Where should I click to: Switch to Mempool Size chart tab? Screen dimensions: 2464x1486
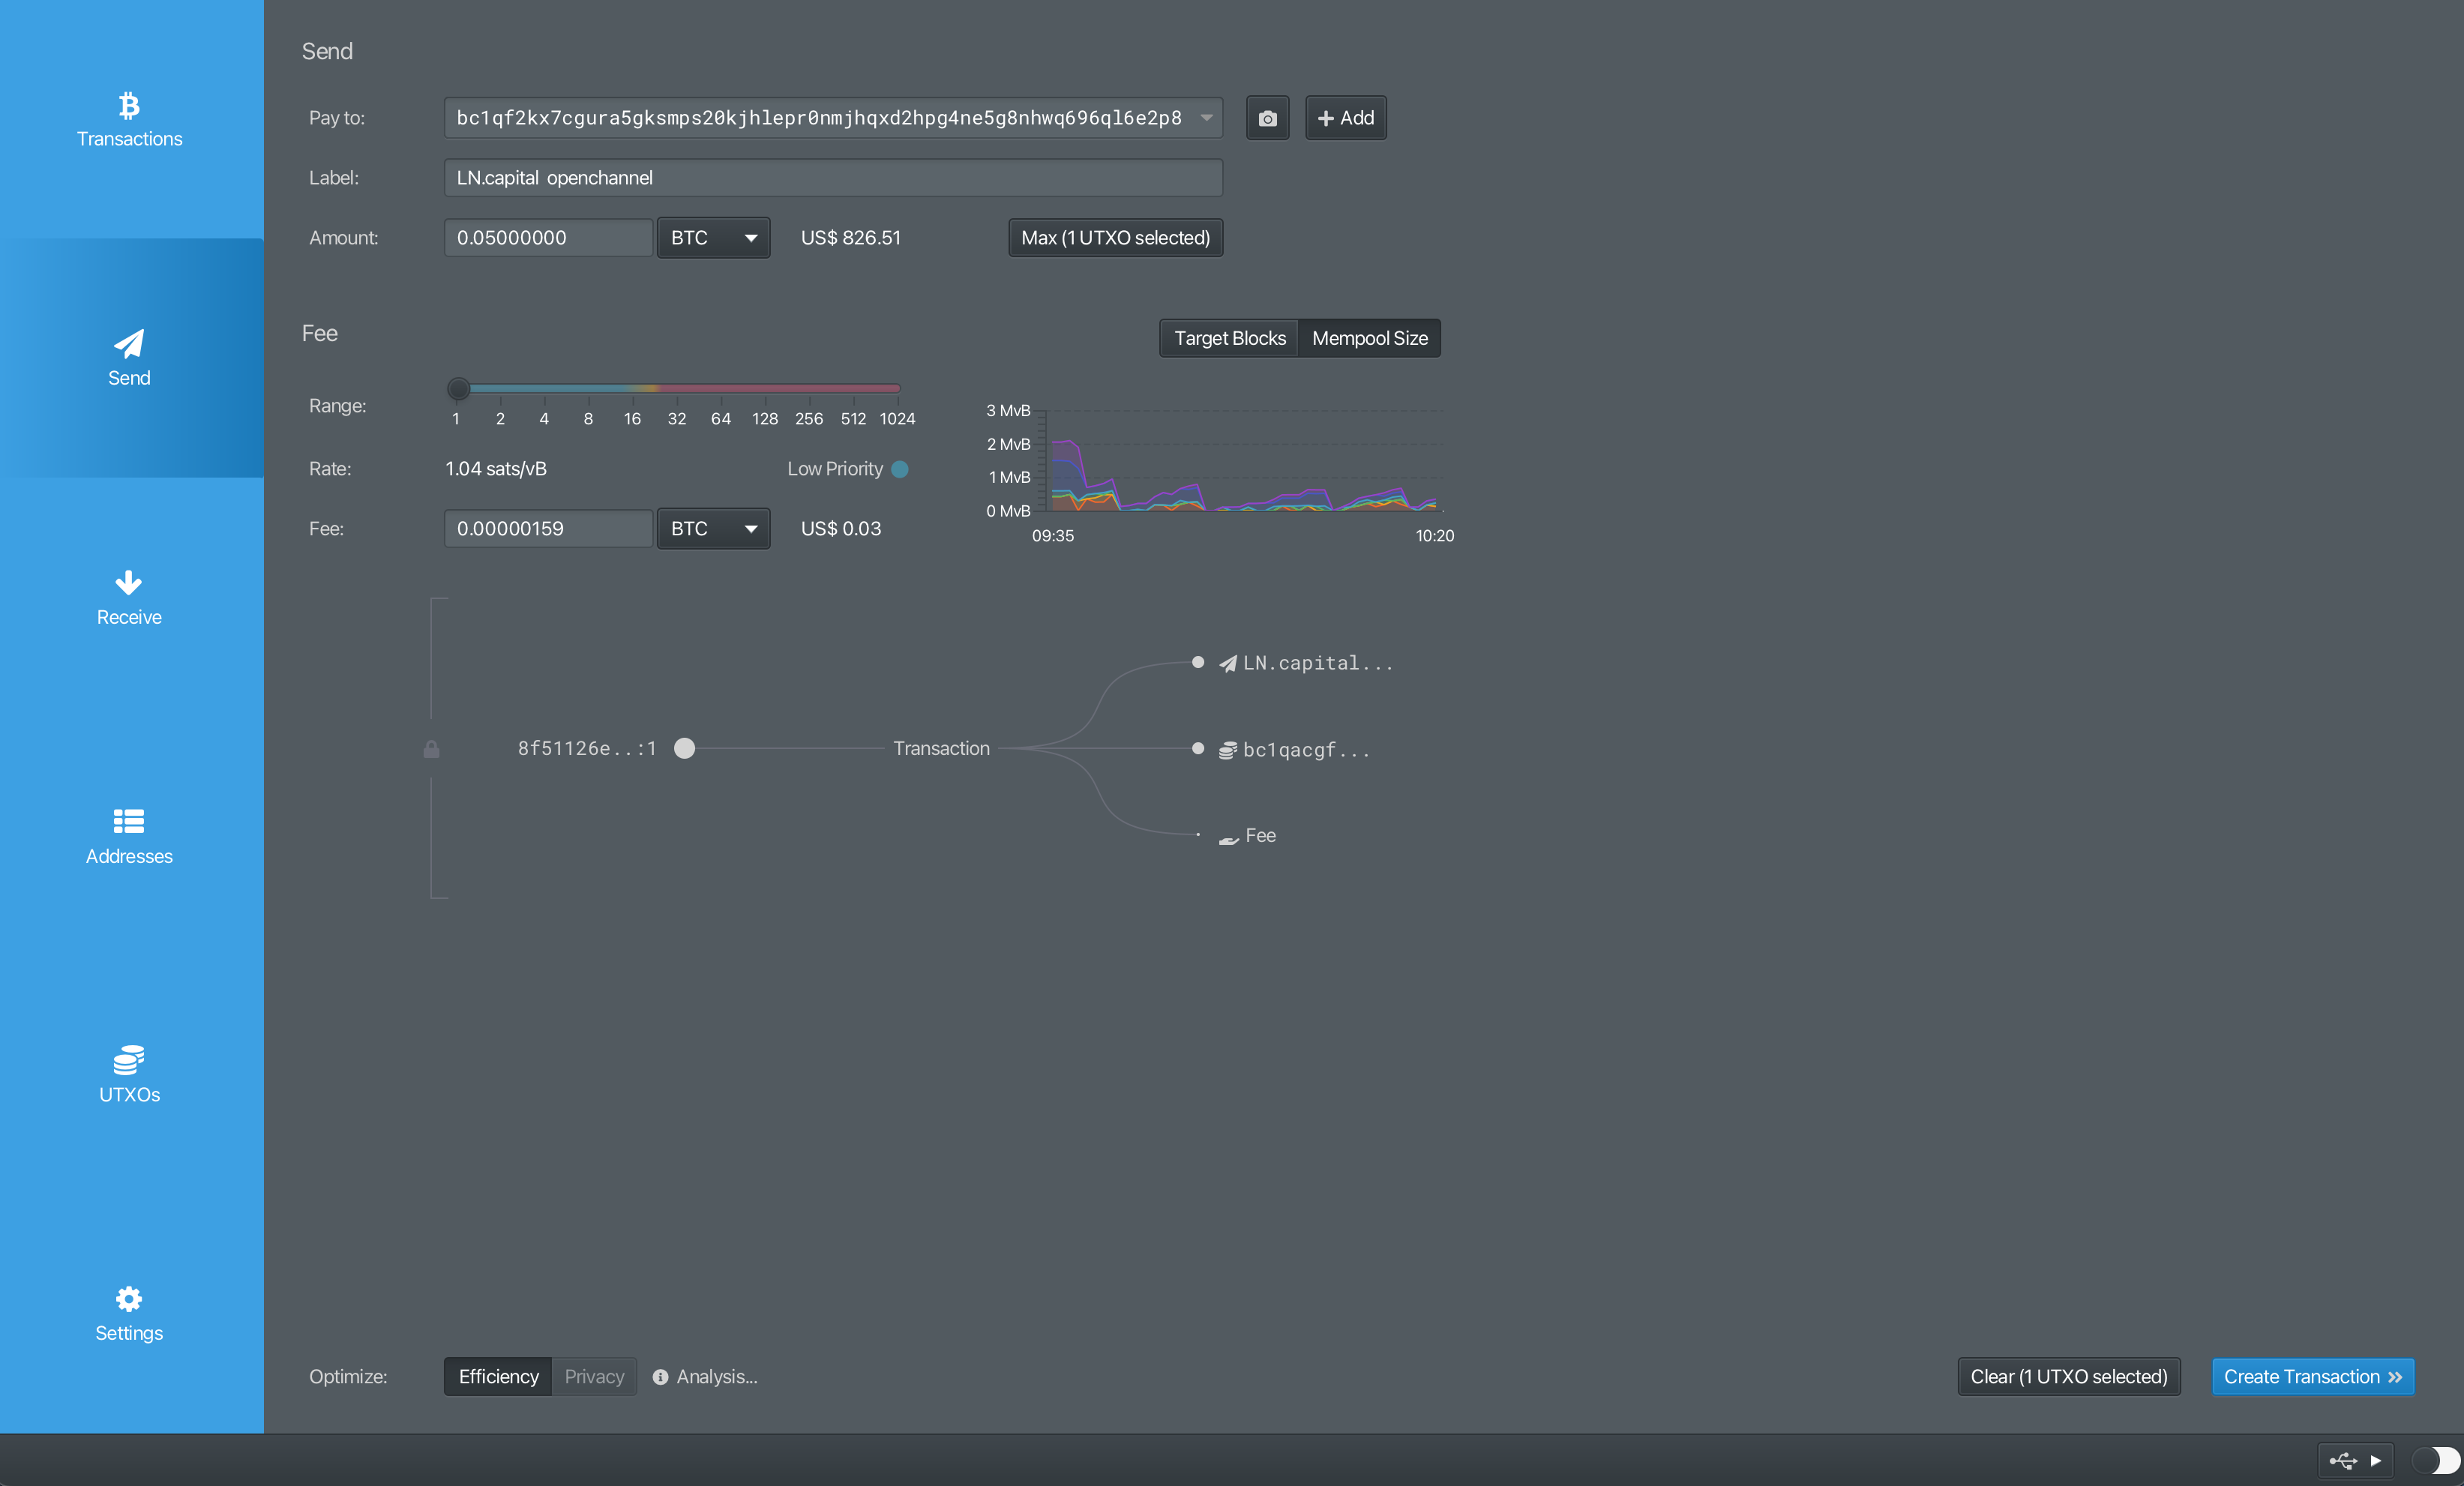point(1369,338)
